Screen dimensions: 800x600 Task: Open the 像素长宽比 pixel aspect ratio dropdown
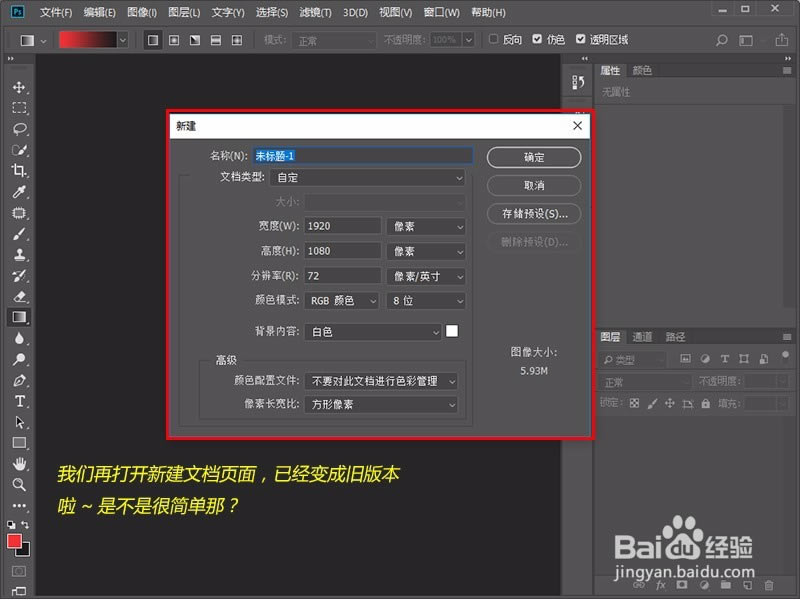[381, 404]
